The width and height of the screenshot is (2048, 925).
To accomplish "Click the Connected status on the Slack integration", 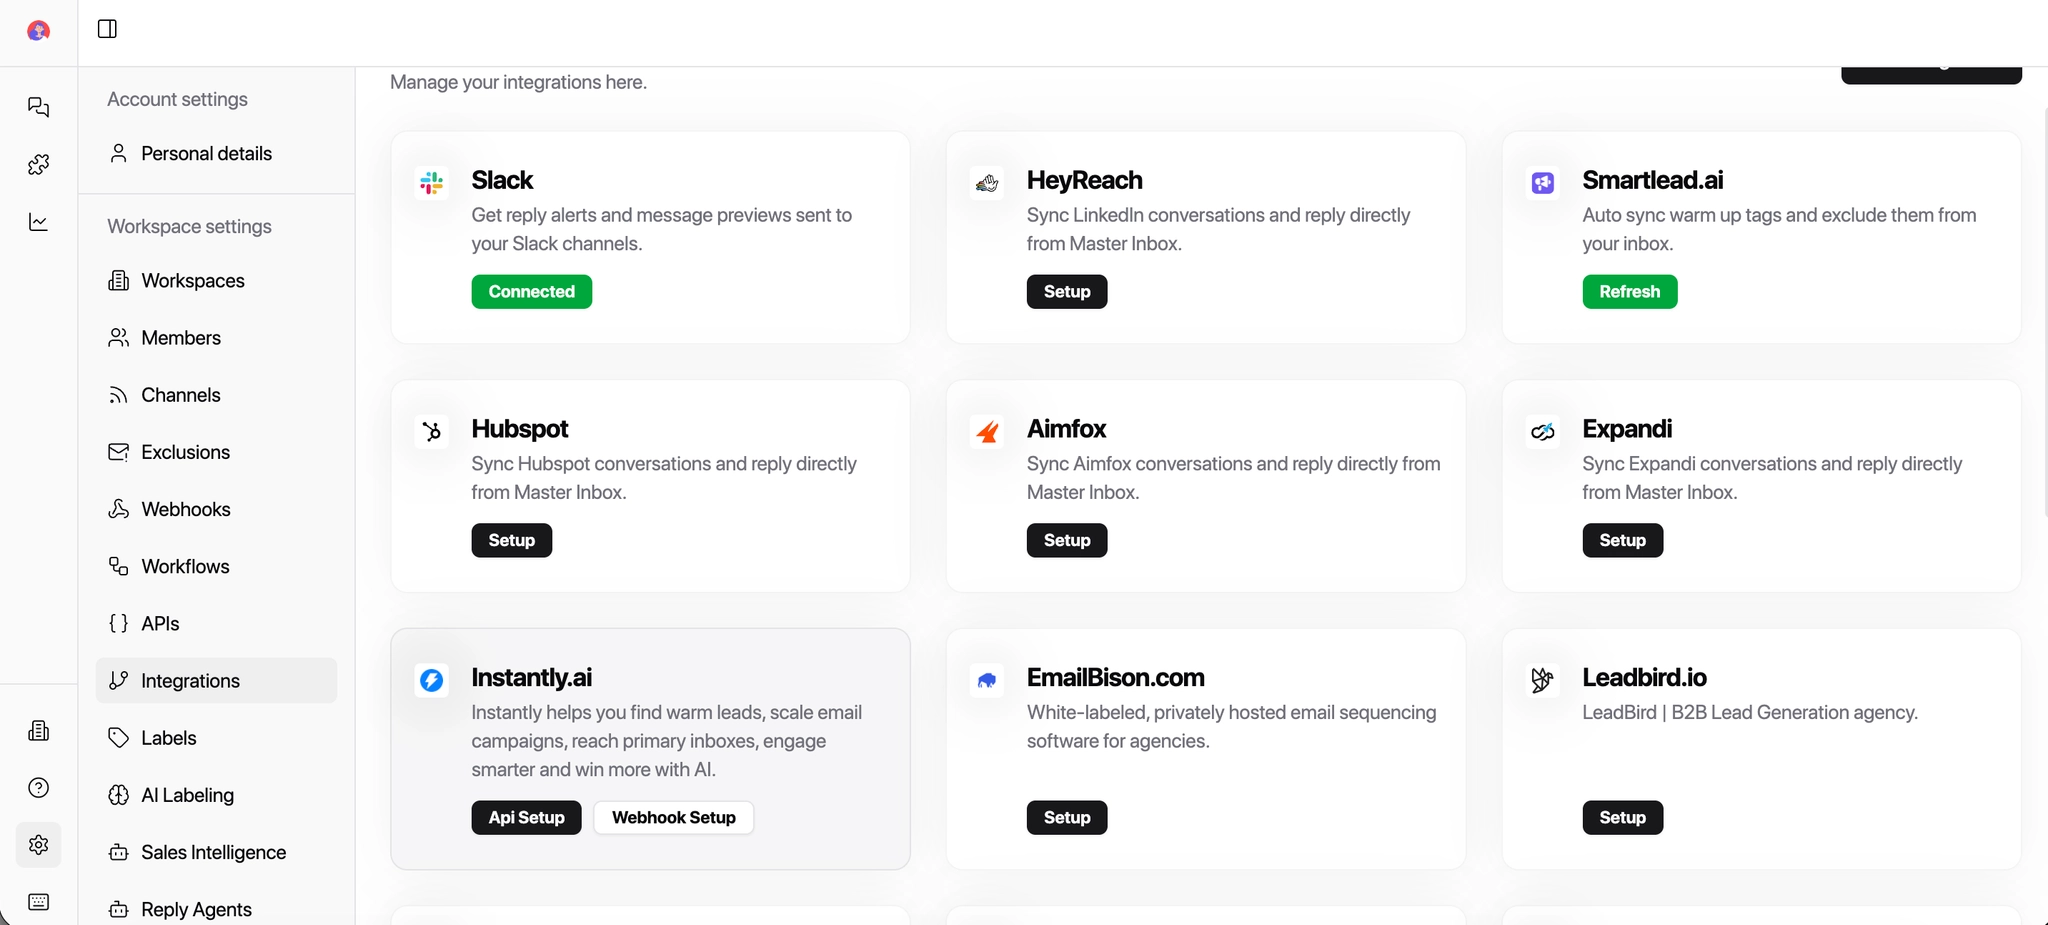I will click(x=531, y=291).
